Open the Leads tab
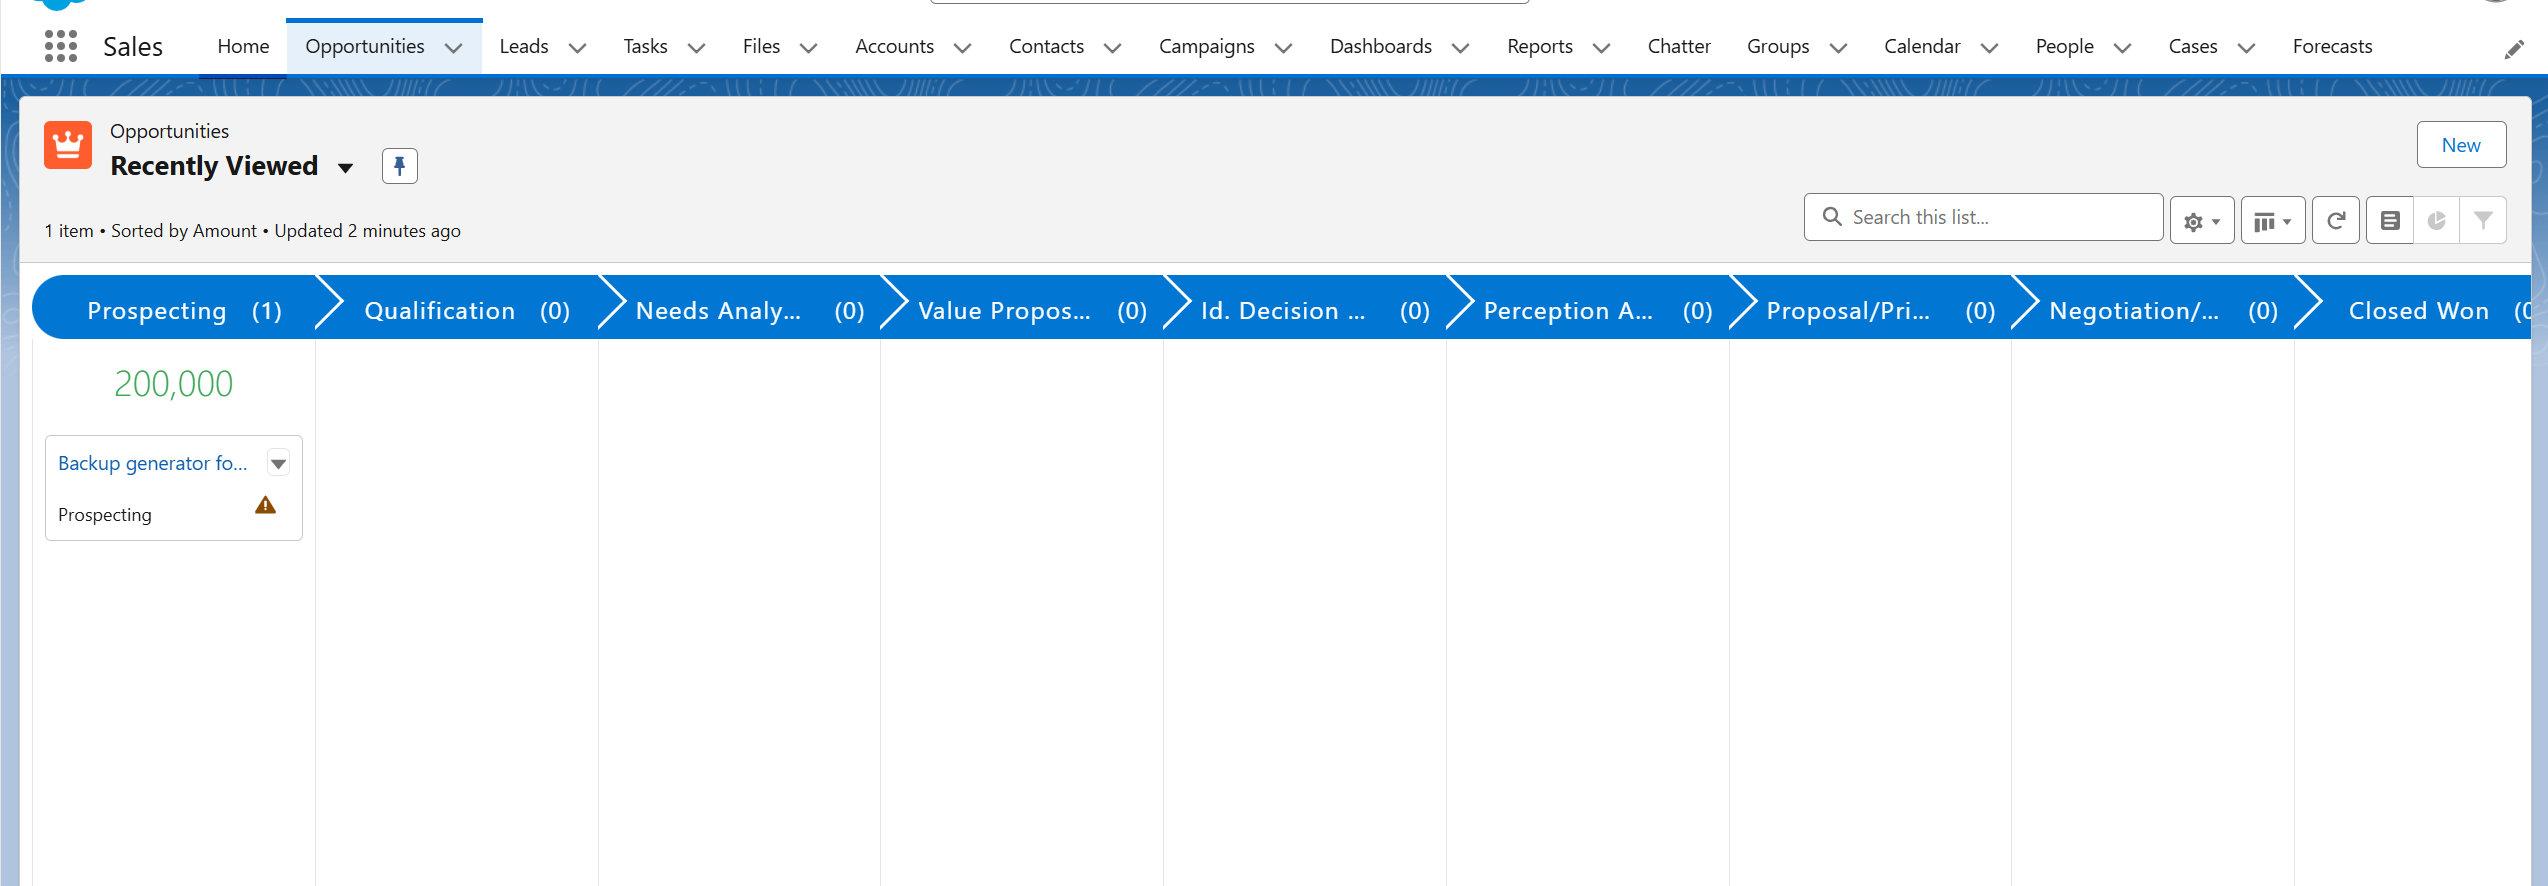Viewport: 2548px width, 886px height. (x=524, y=46)
